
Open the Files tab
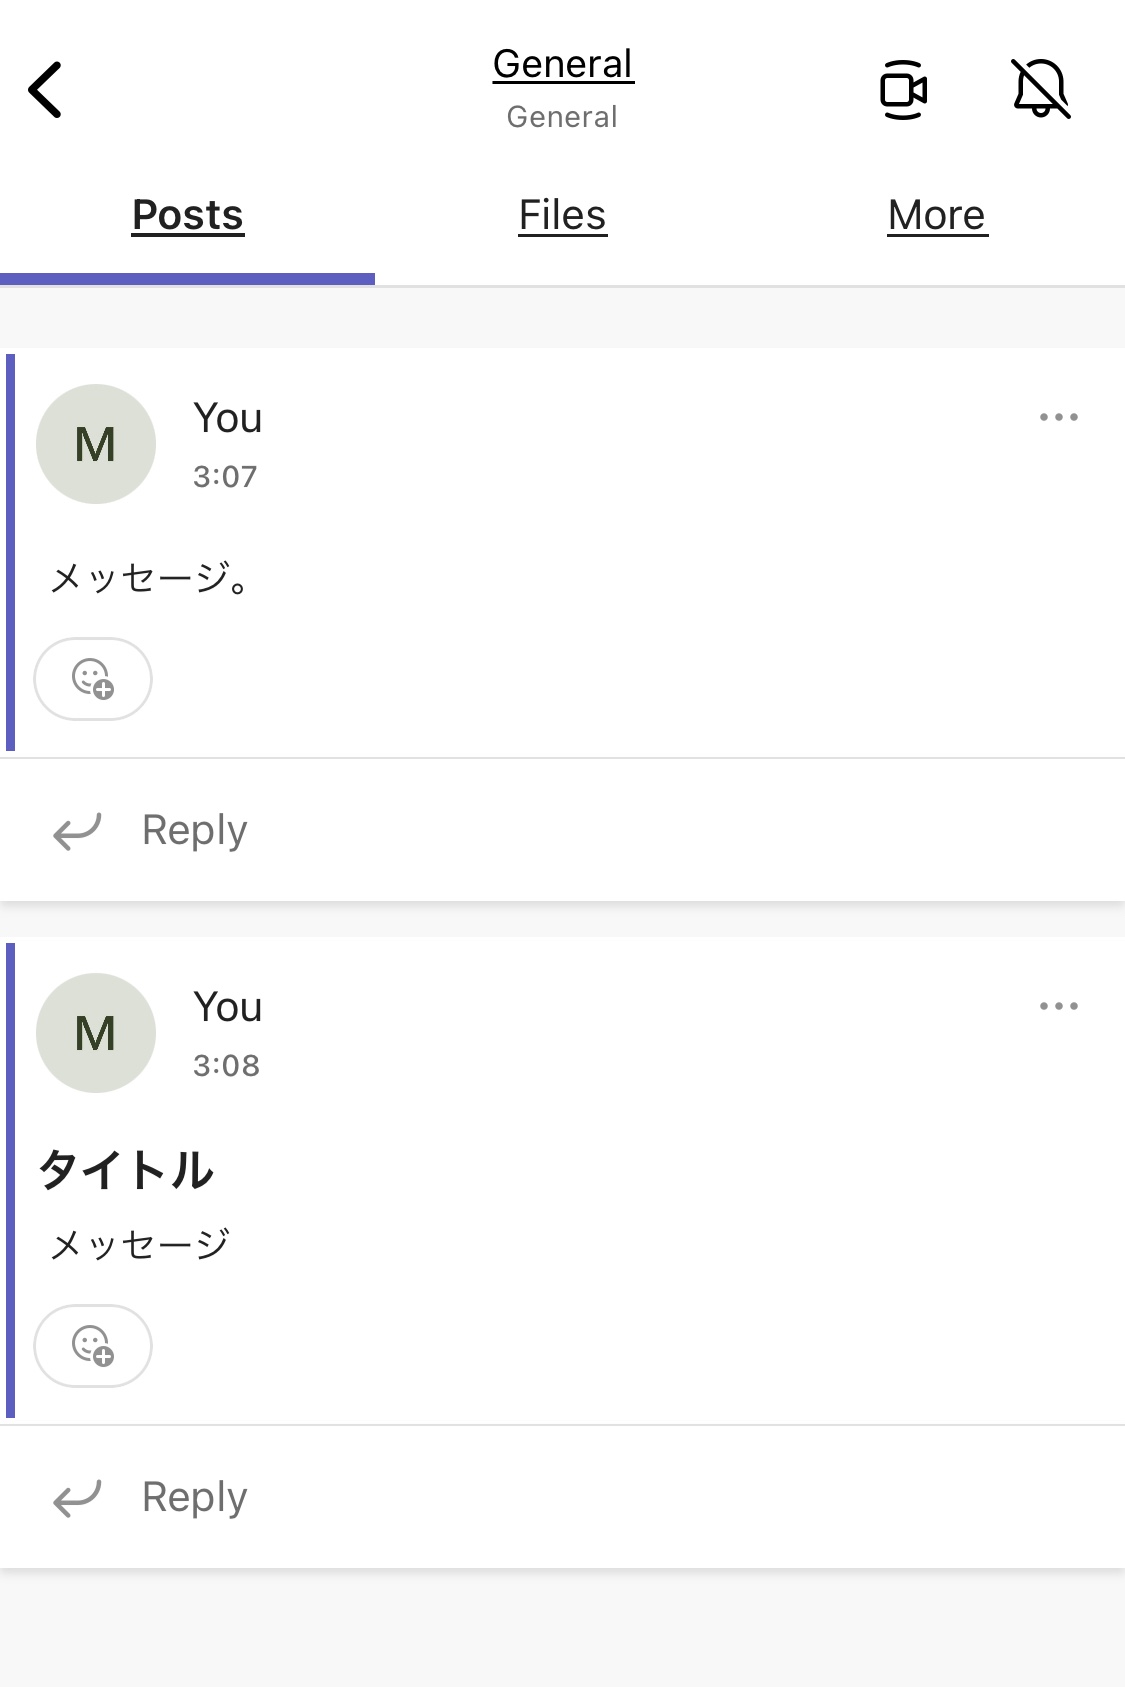point(562,215)
